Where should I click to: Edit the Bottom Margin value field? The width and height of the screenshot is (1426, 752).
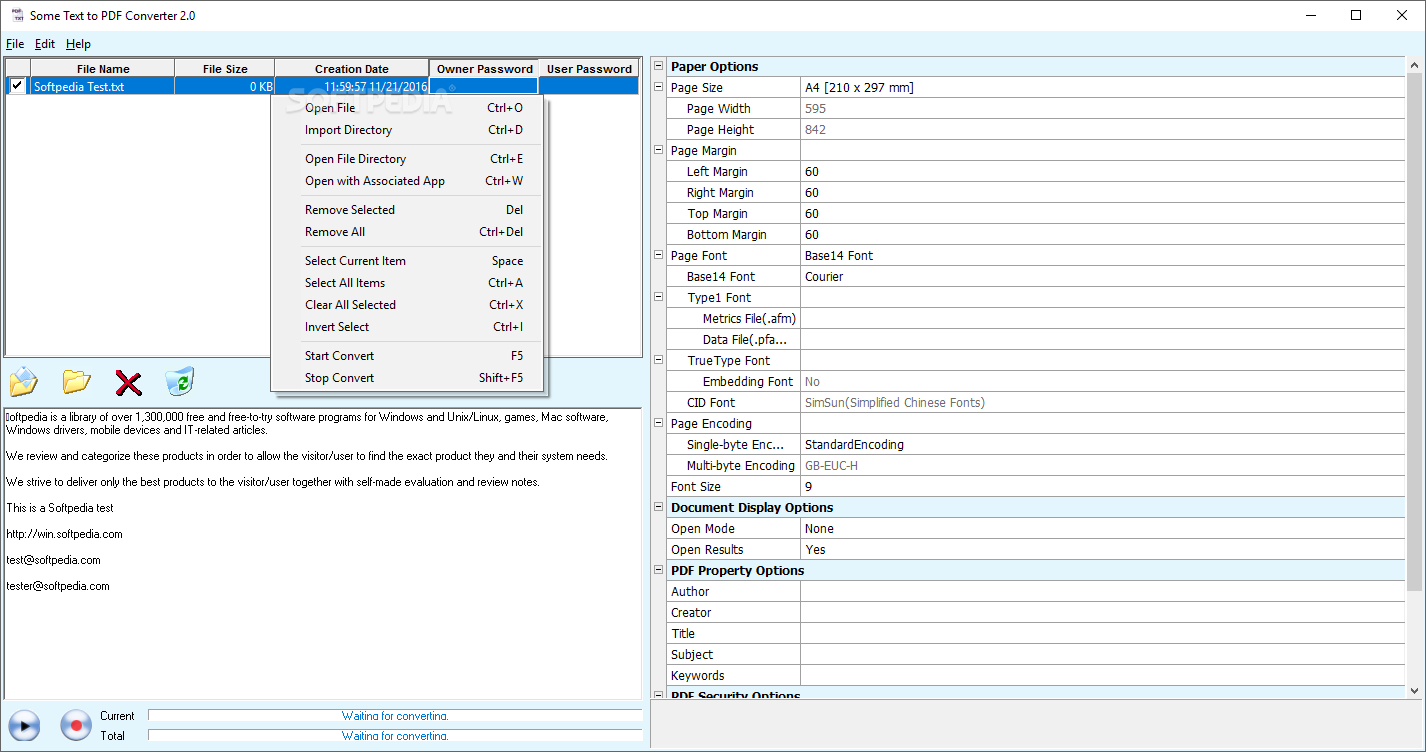coord(1103,235)
